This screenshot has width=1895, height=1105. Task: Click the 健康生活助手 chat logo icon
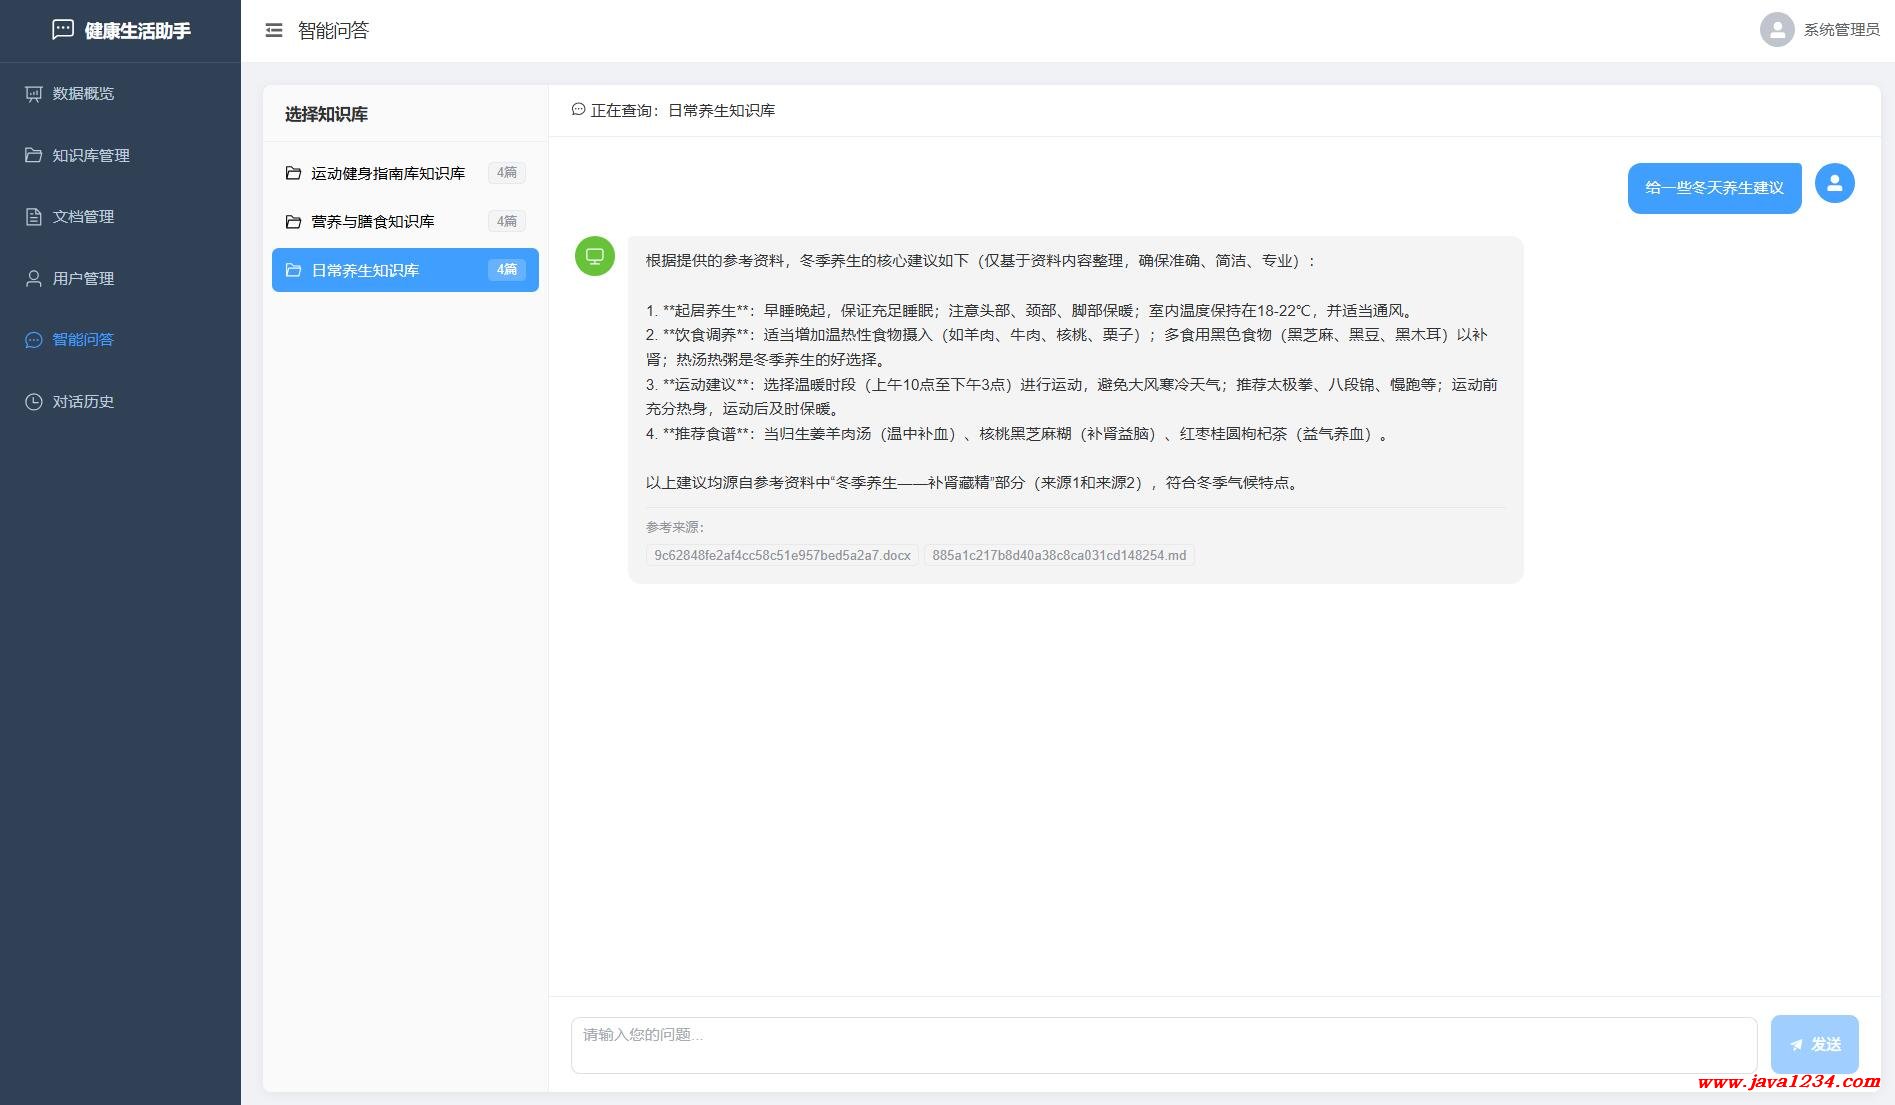[x=63, y=30]
